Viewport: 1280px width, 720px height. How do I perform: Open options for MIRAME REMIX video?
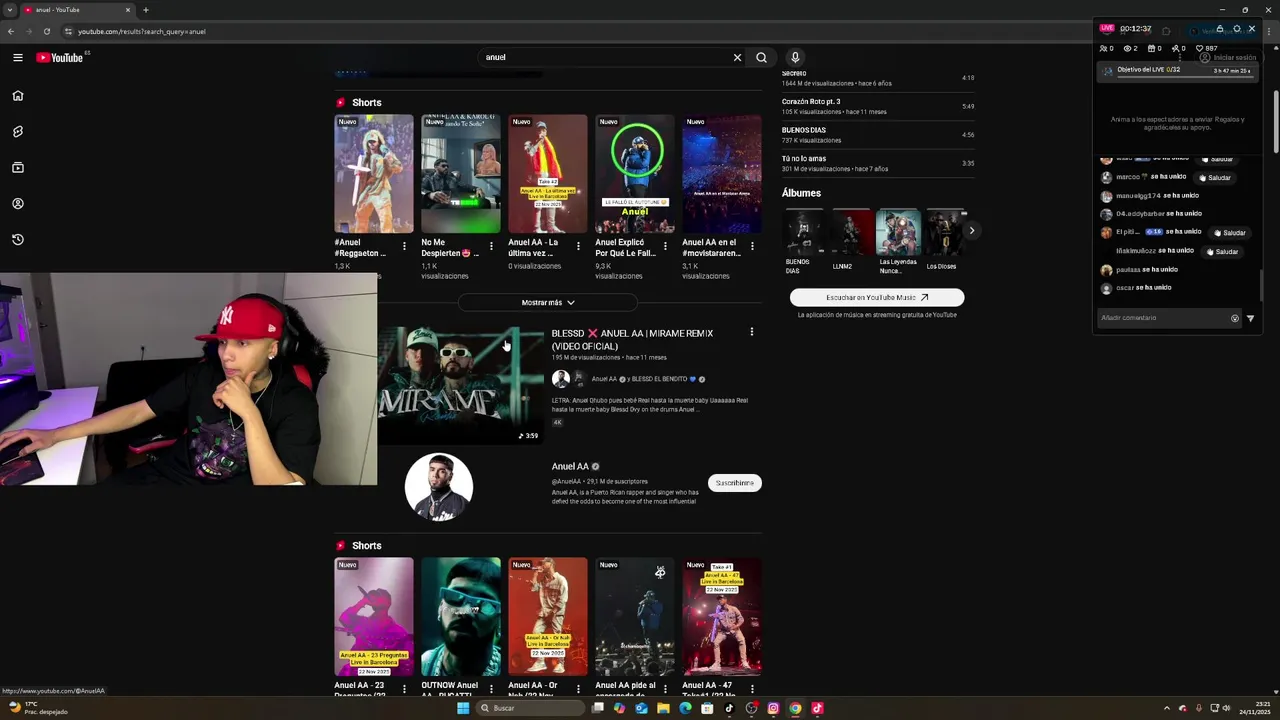coord(752,332)
